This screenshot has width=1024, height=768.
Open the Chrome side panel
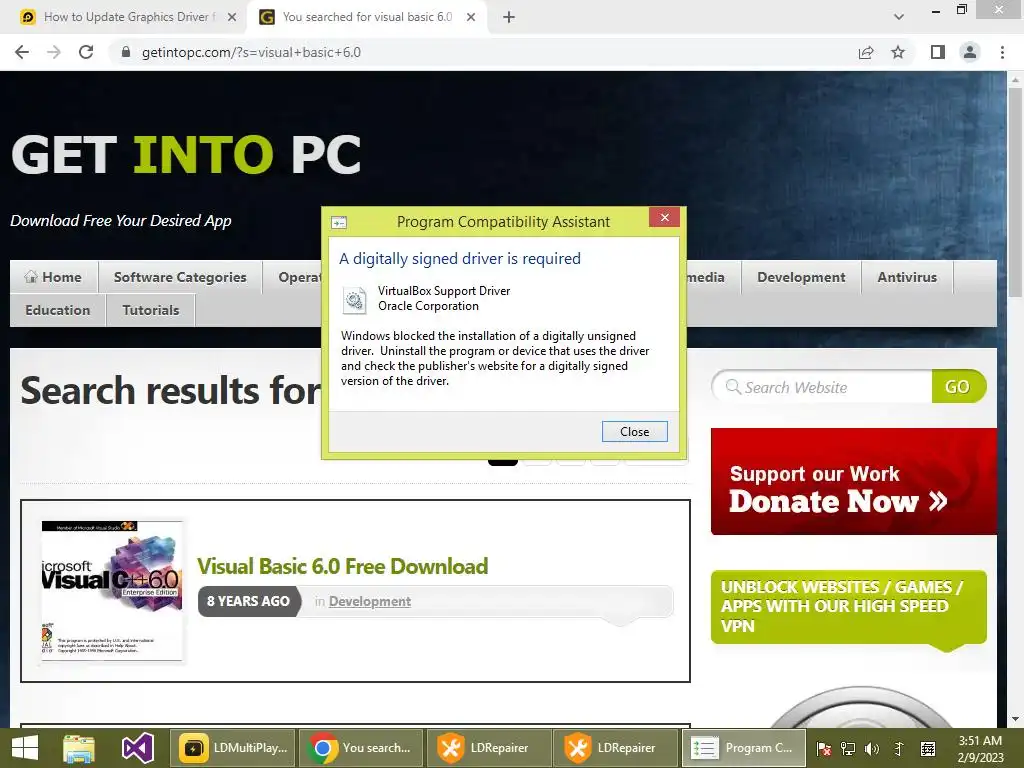[x=938, y=52]
